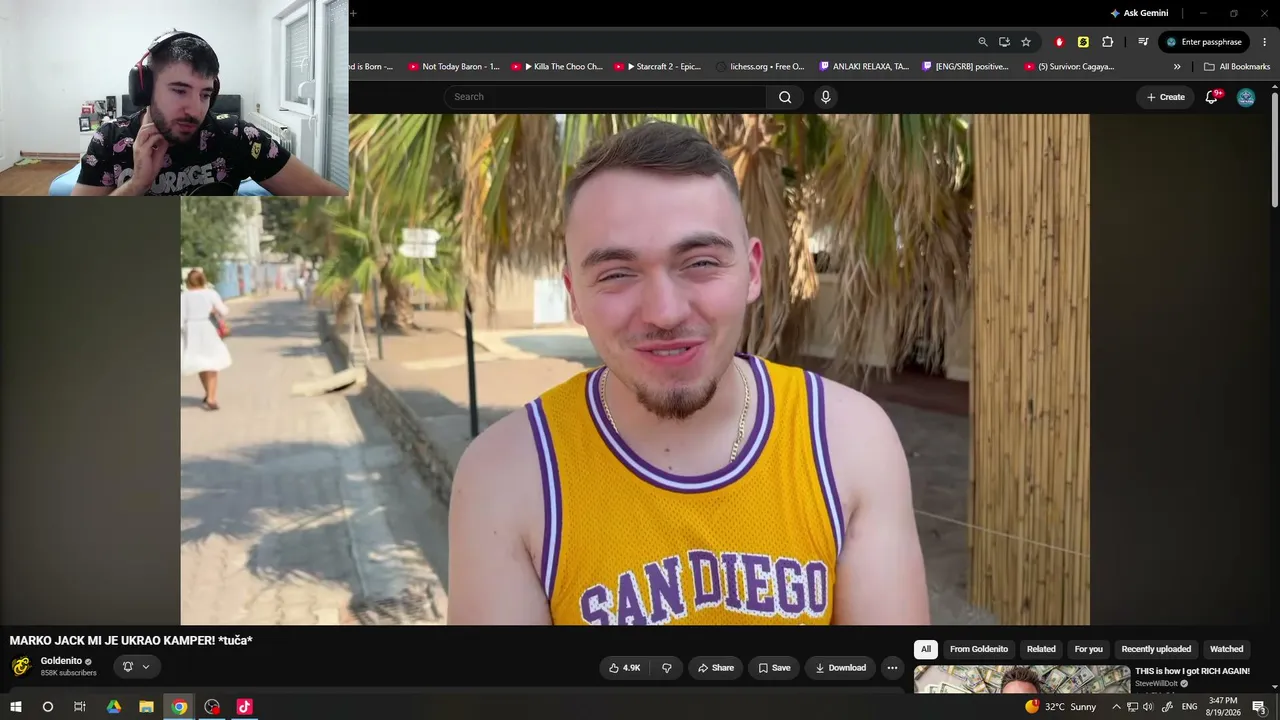Open the money thumbnail recommended video
Screen dimensions: 1280x720
click(x=1022, y=679)
